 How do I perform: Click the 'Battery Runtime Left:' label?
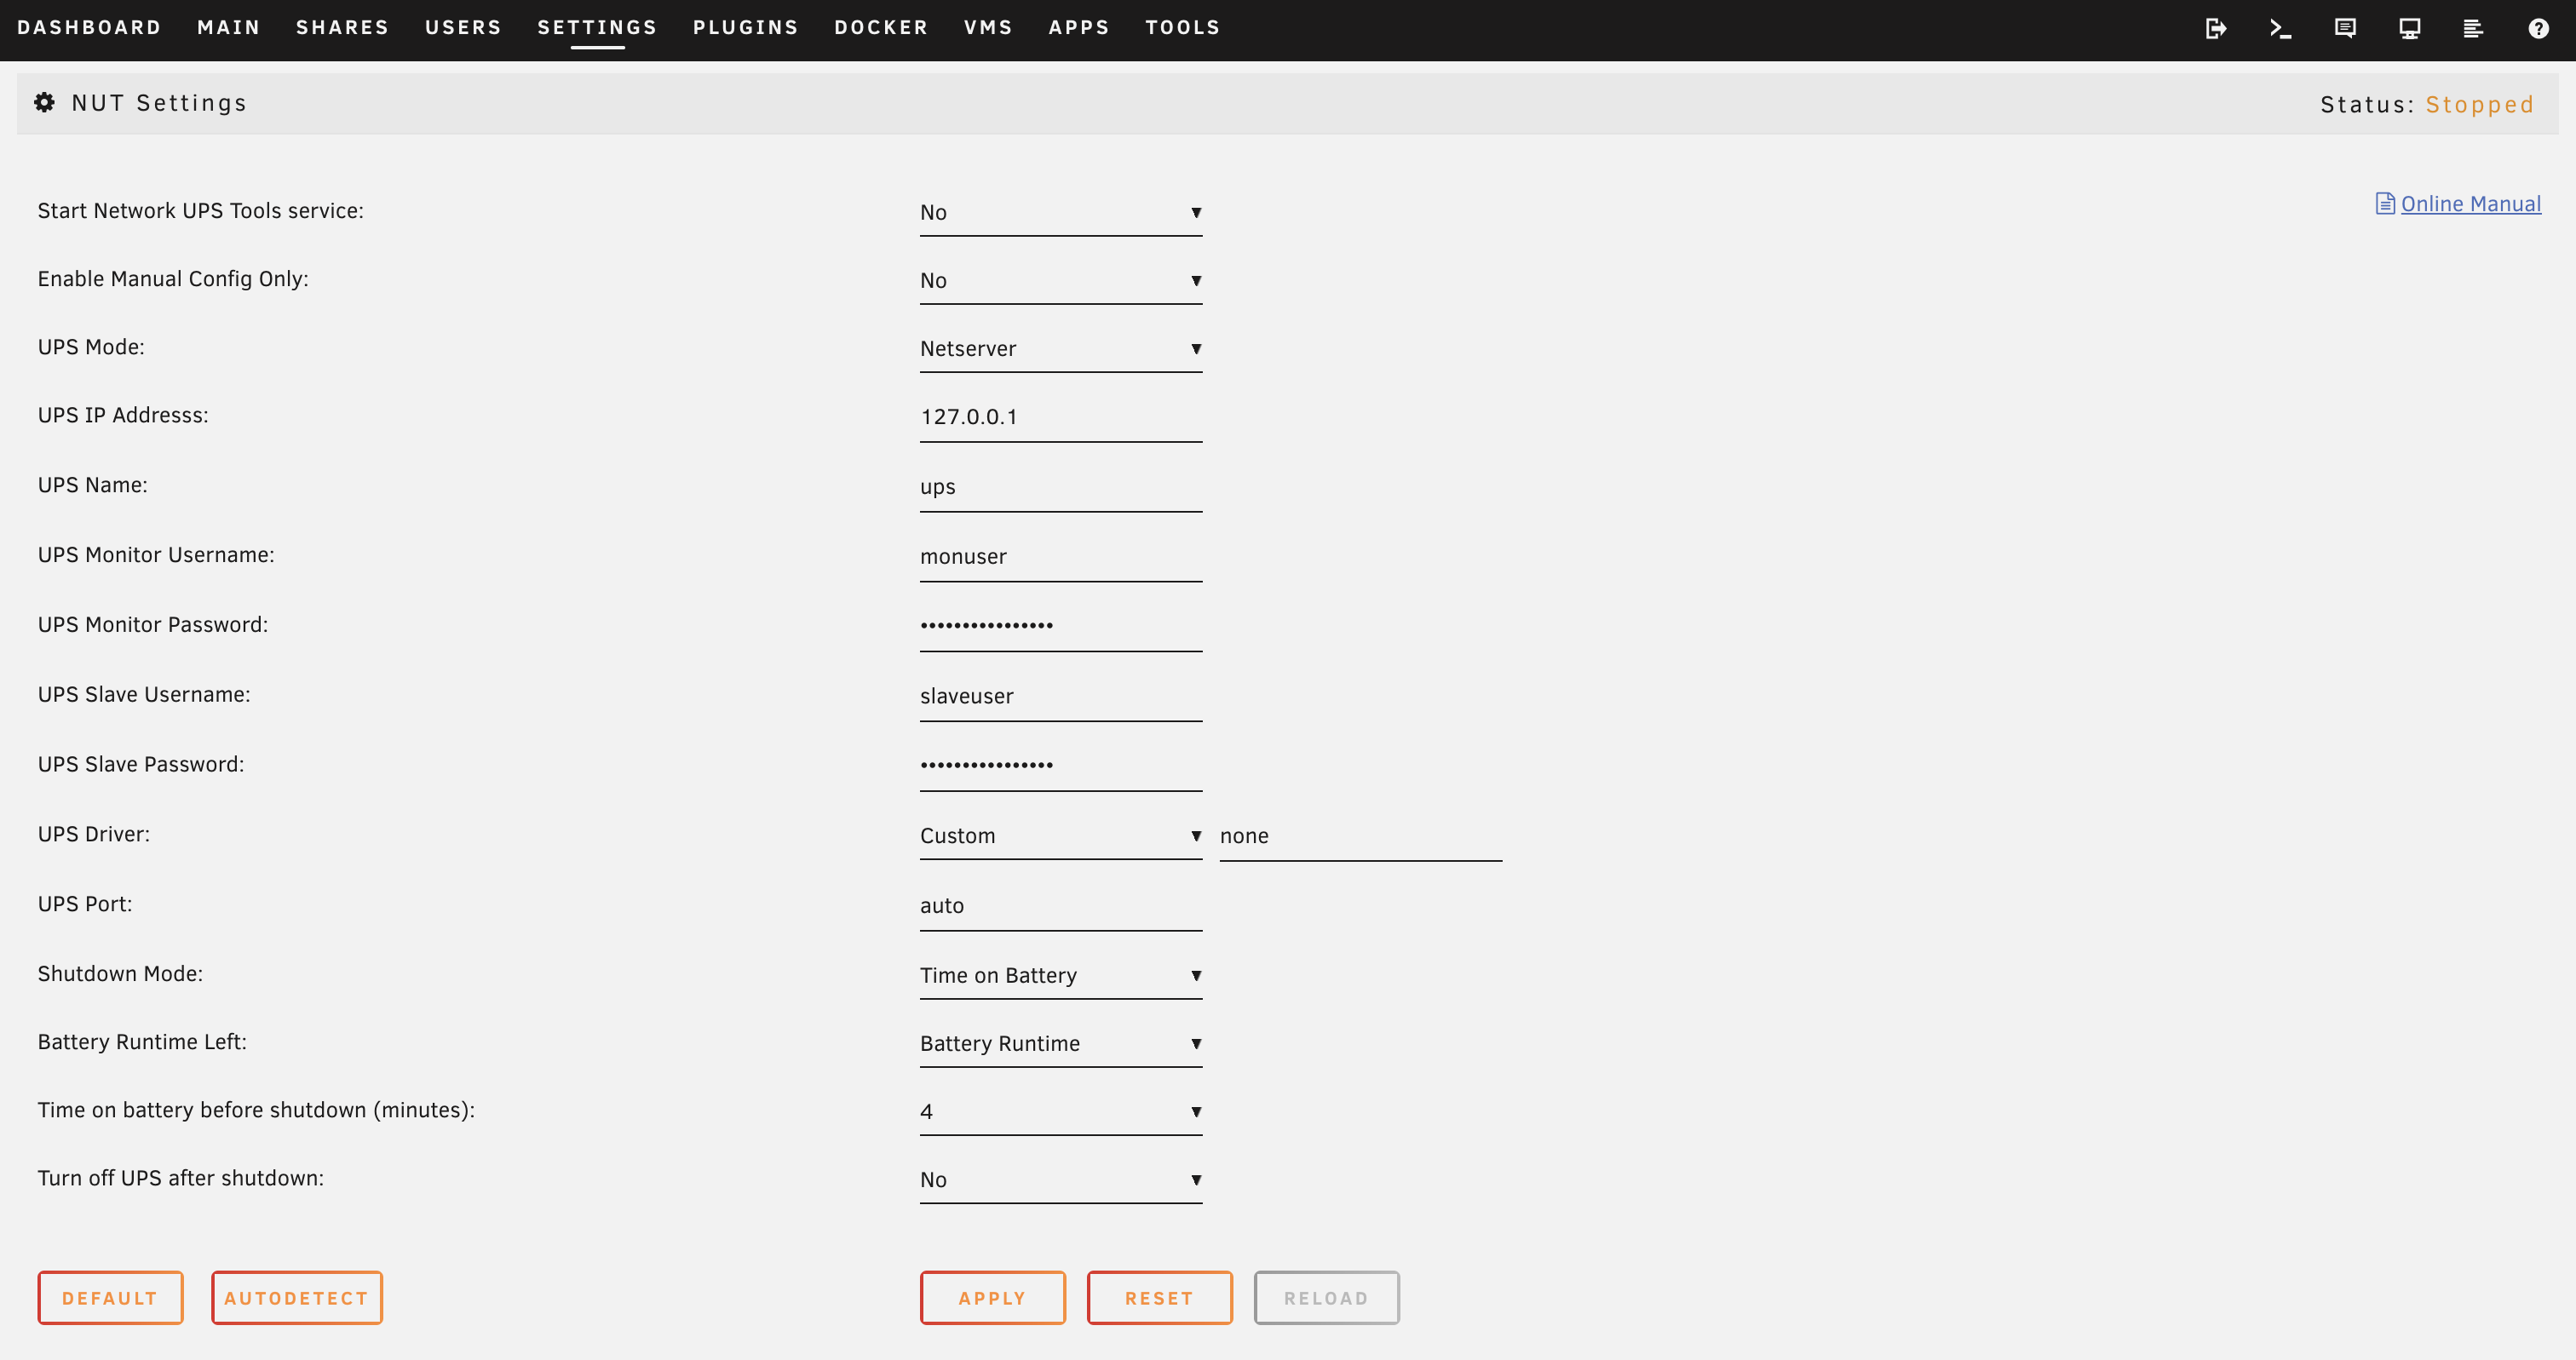point(142,1042)
